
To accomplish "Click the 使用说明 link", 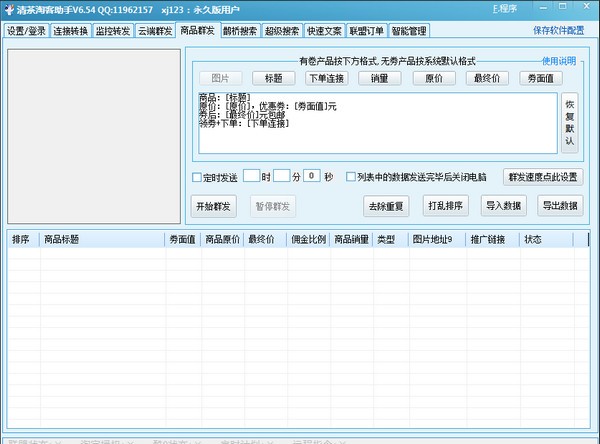I will pos(559,62).
